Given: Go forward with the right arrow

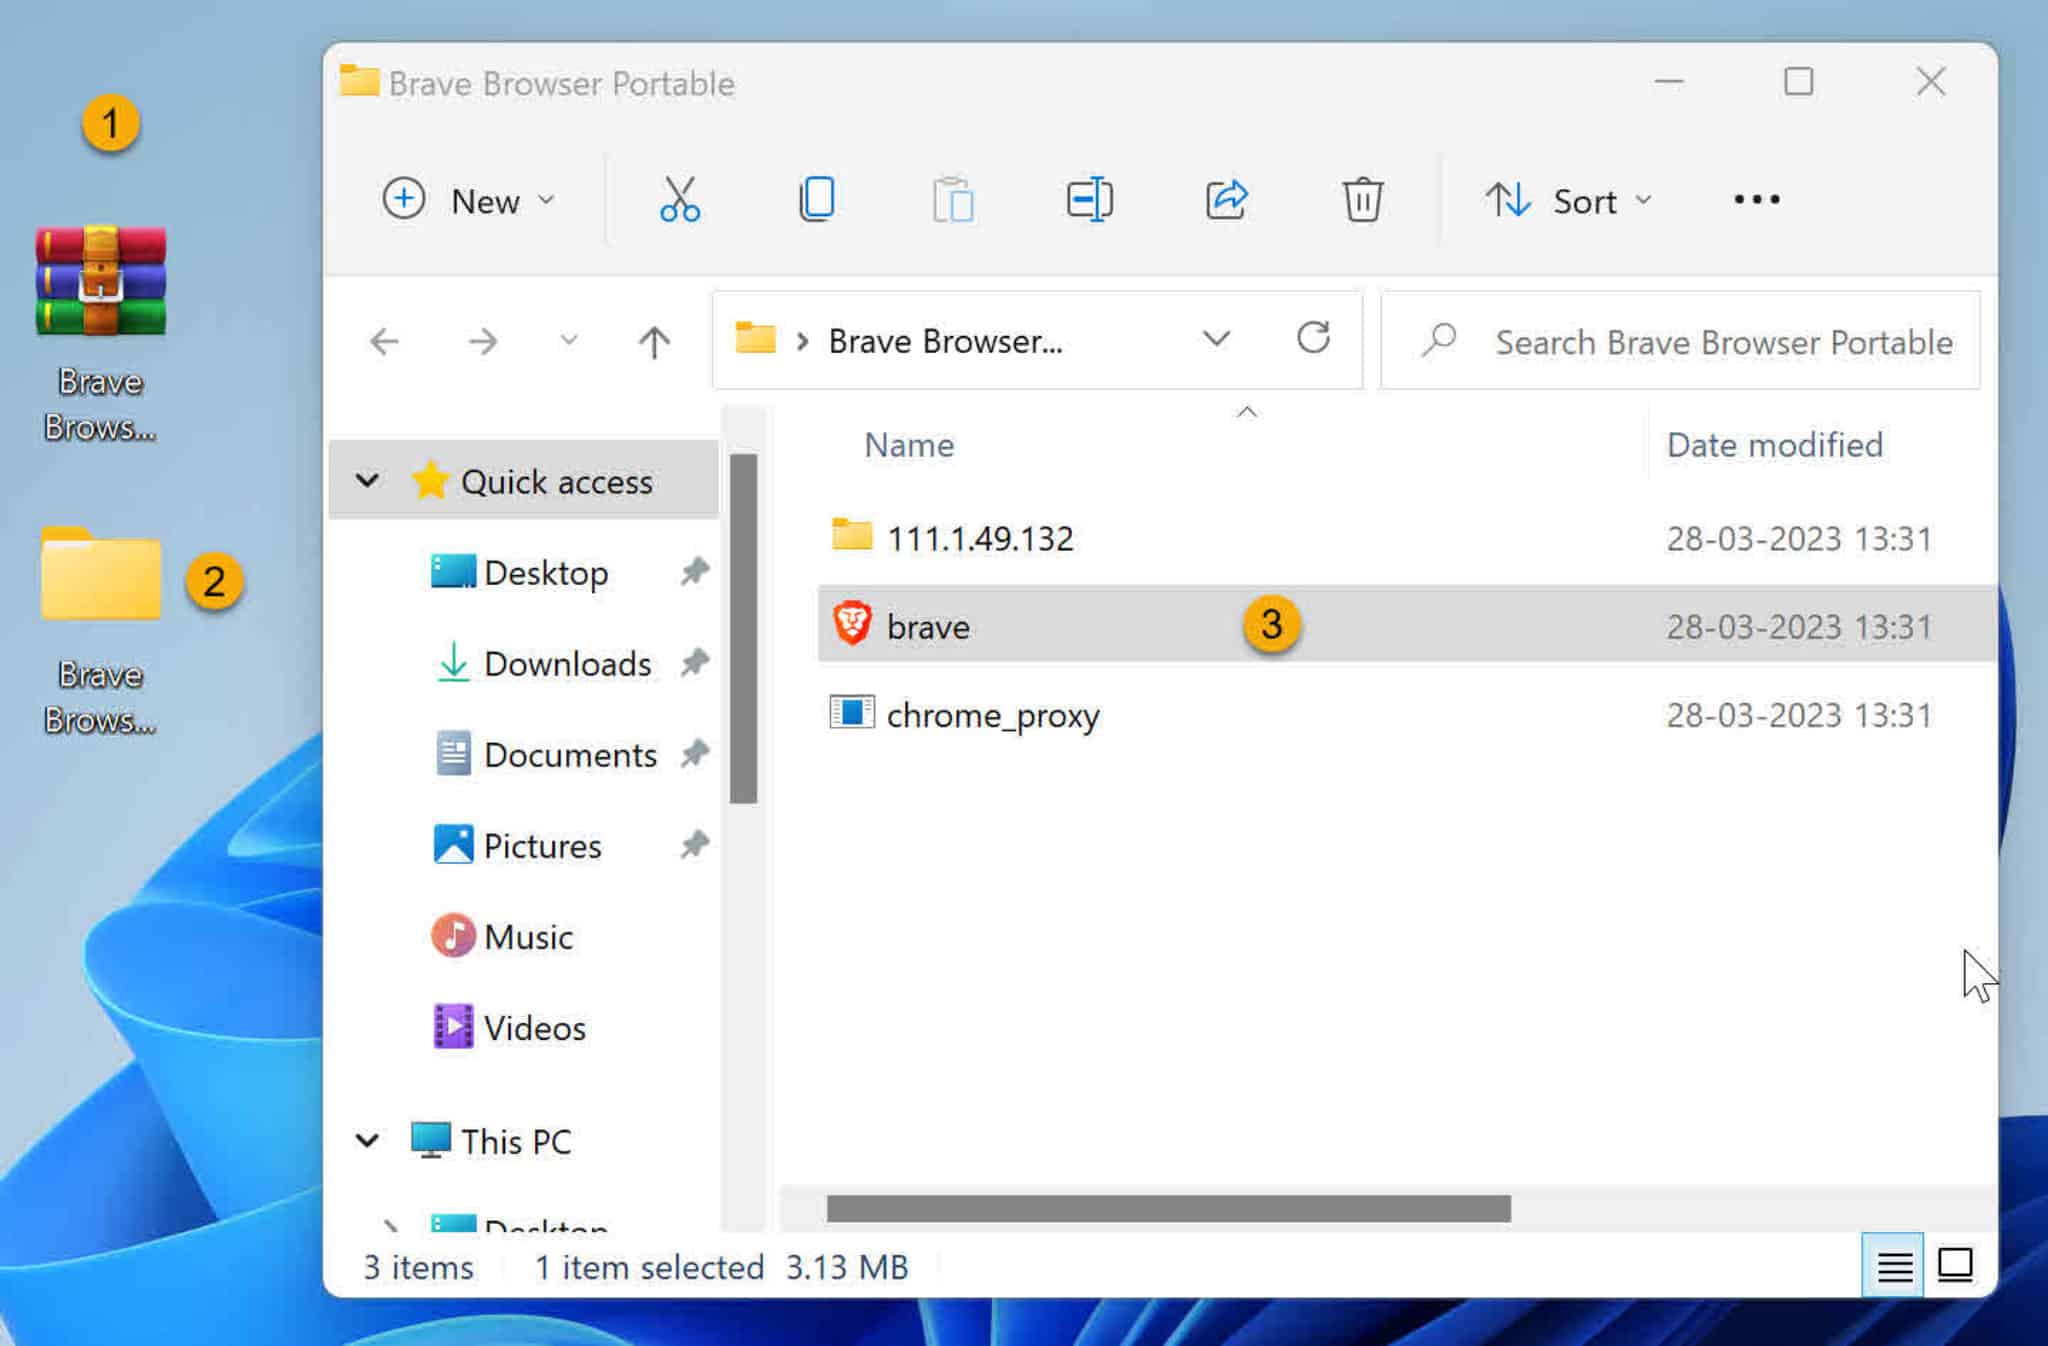Looking at the screenshot, I should point(483,342).
